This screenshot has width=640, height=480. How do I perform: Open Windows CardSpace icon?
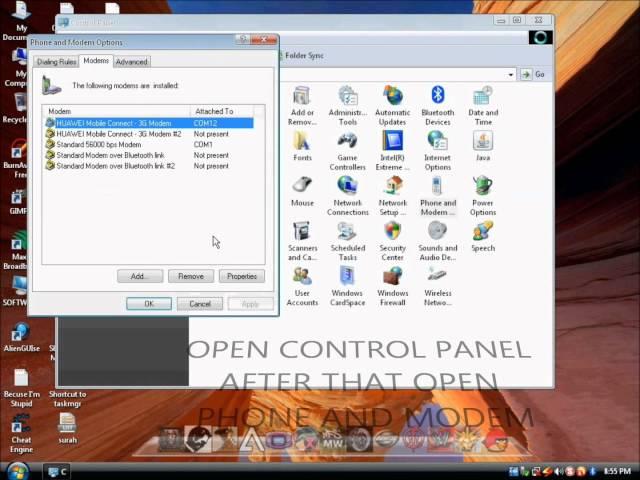[347, 286]
